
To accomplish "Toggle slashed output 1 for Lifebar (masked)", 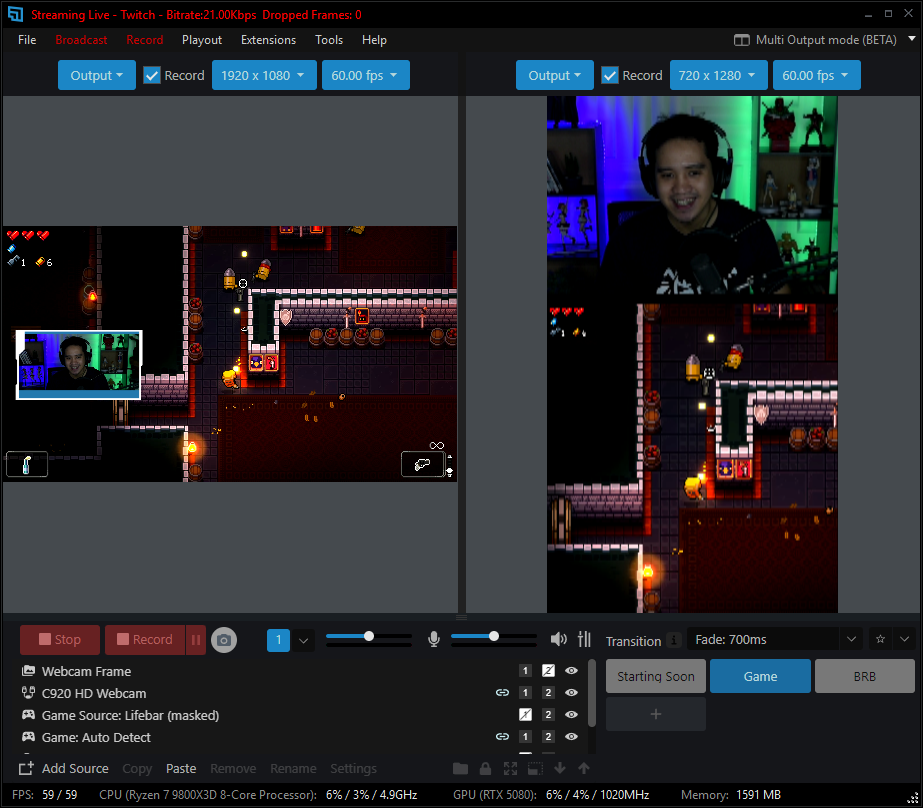I will (525, 715).
